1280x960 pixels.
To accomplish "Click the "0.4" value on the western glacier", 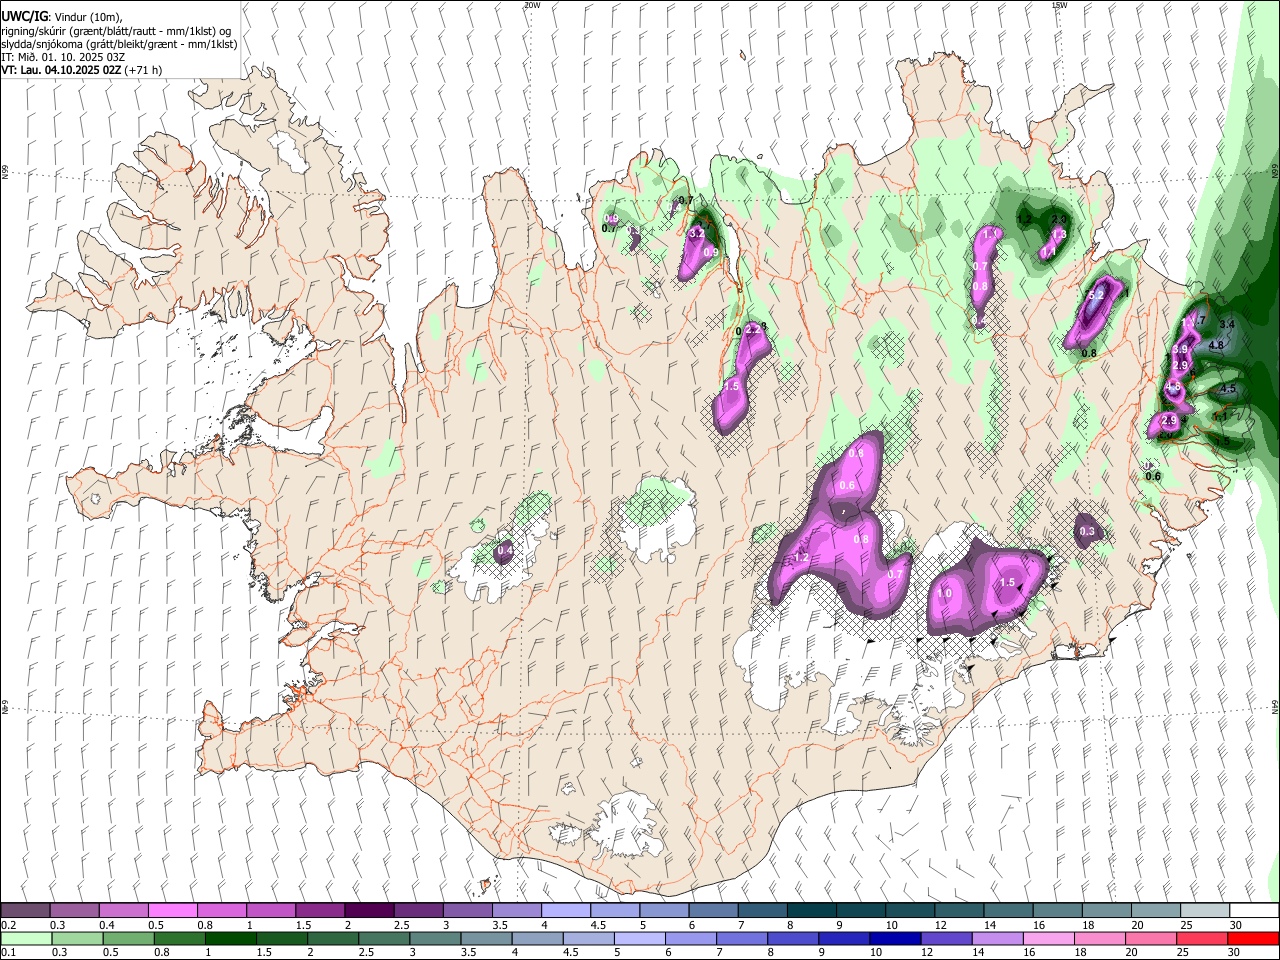I will [505, 550].
